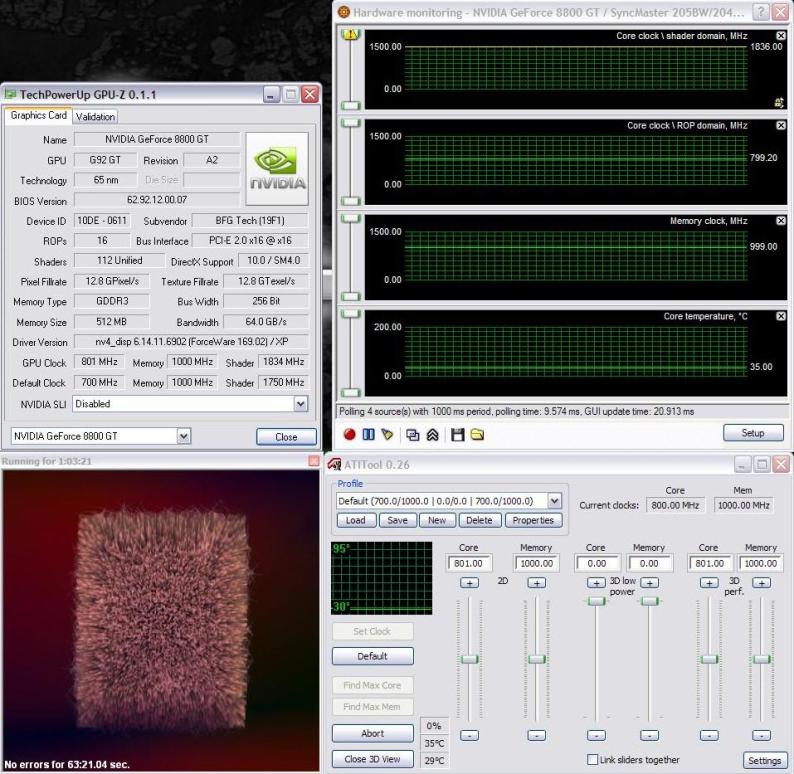
Task: Click the GPU-Z title bar icon
Action: tap(10, 94)
